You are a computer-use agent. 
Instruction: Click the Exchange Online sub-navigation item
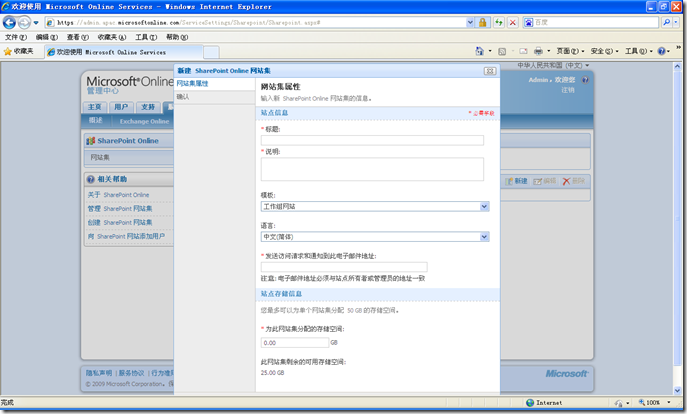pyautogui.click(x=144, y=121)
